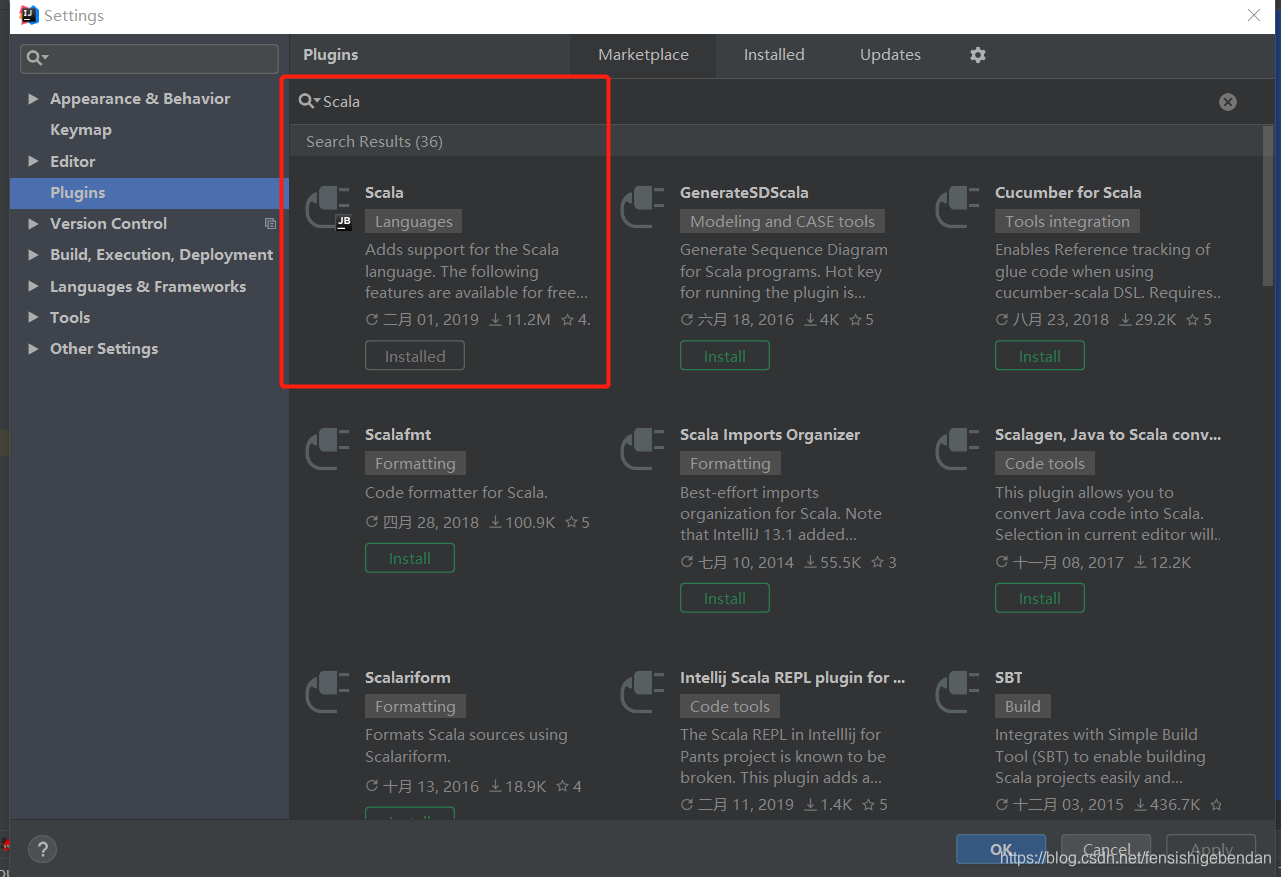Click the Installed button for Scala plugin
Image resolution: width=1281 pixels, height=877 pixels.
pyautogui.click(x=415, y=356)
